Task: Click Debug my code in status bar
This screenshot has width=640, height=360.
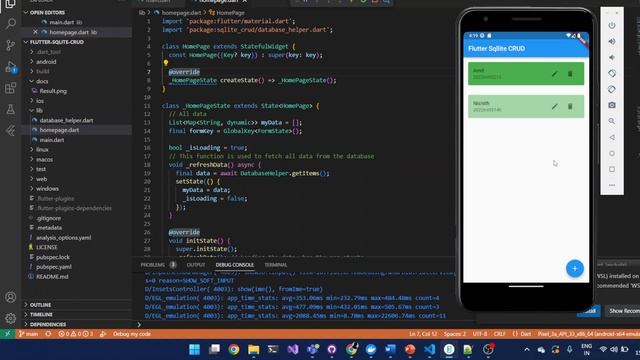Action: tap(131, 334)
